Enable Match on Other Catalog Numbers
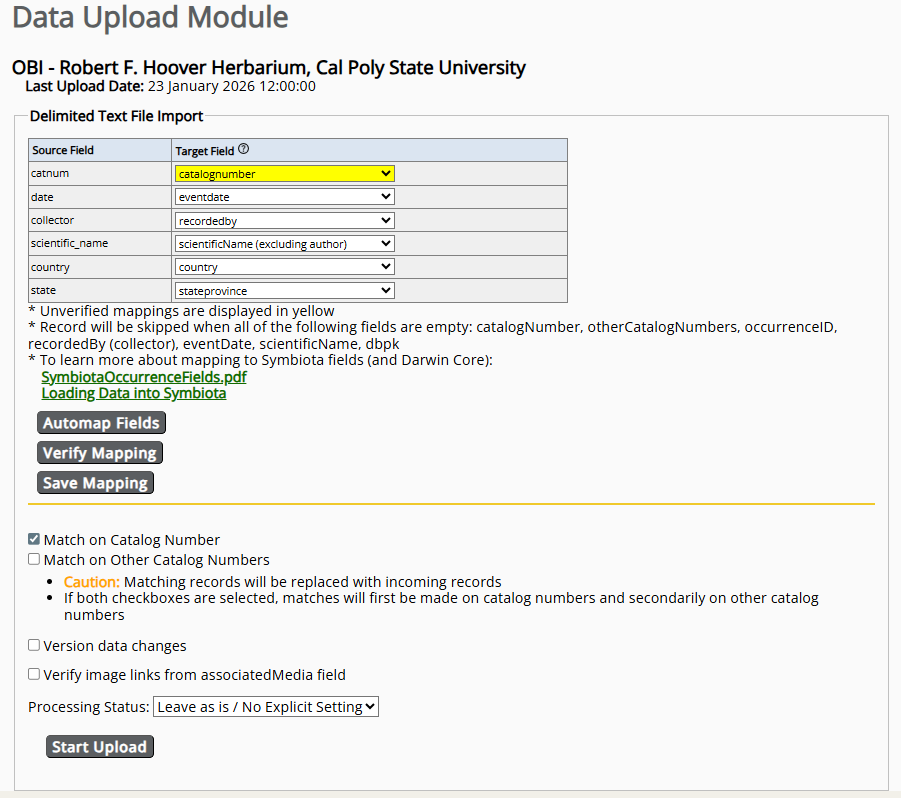Screen dimensions: 901x798 tap(33, 559)
